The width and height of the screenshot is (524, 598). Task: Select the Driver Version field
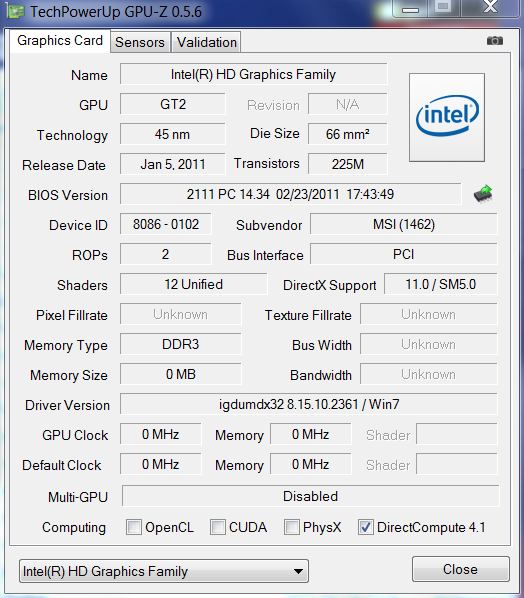309,404
